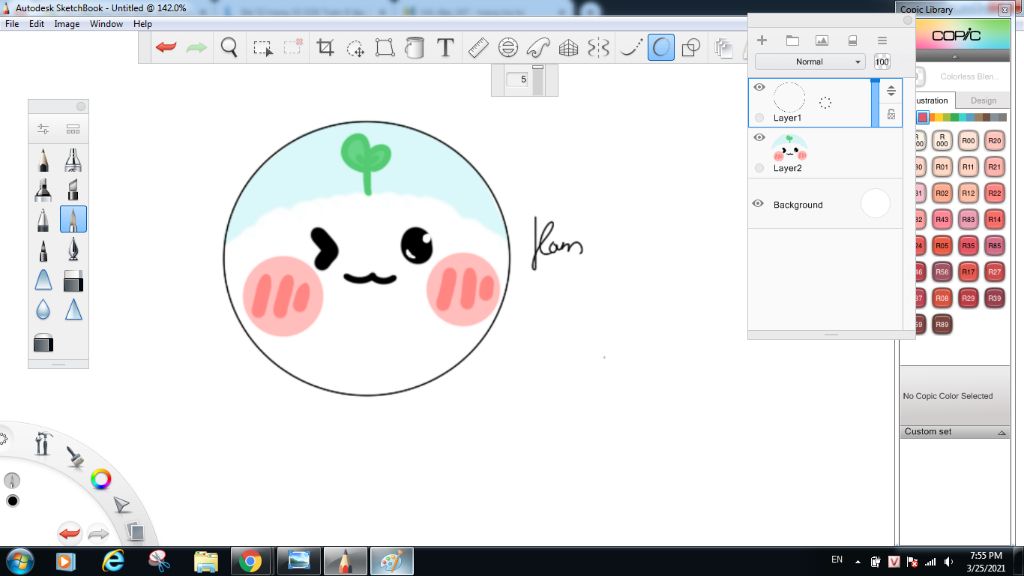Select the Hard Eraser in brush palette
This screenshot has width=1024, height=576.
pyautogui.click(x=73, y=281)
